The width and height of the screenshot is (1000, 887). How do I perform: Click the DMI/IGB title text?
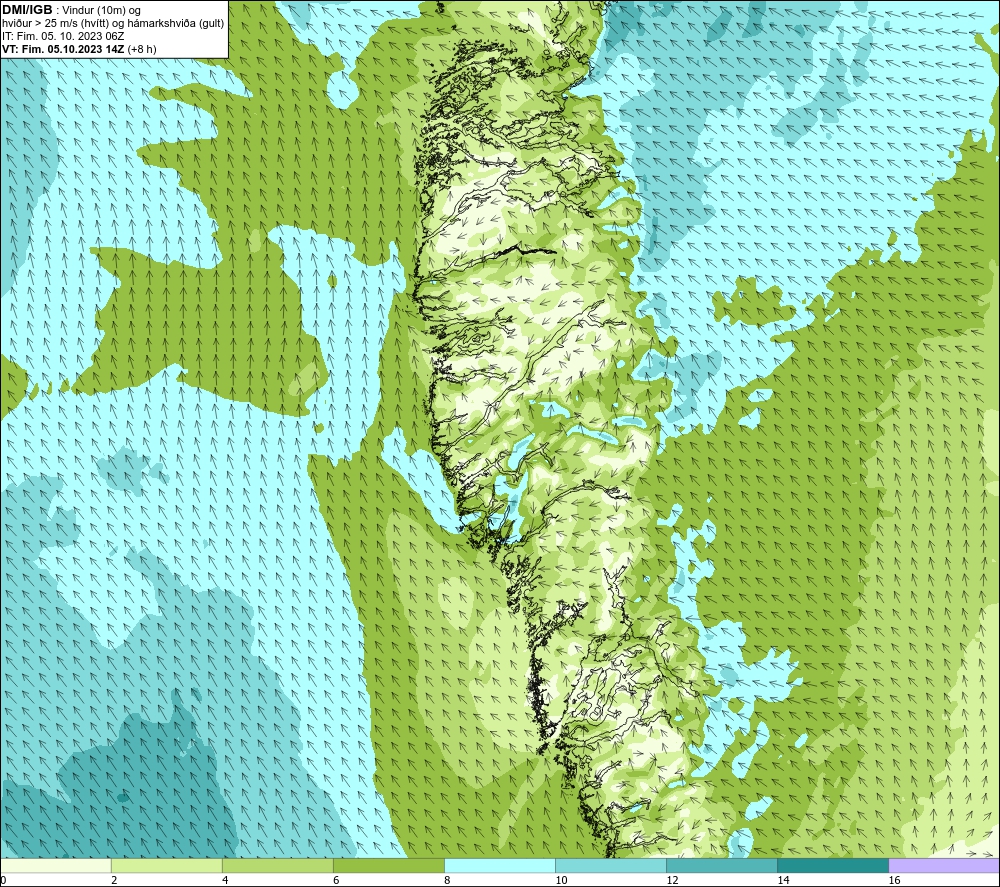27,10
